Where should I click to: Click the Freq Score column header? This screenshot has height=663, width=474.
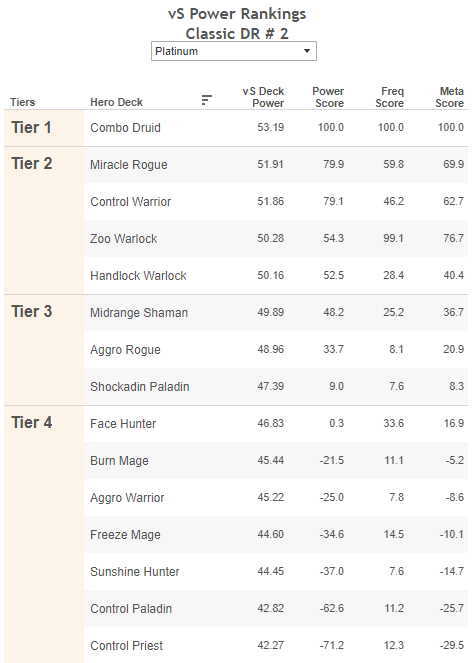[x=389, y=97]
